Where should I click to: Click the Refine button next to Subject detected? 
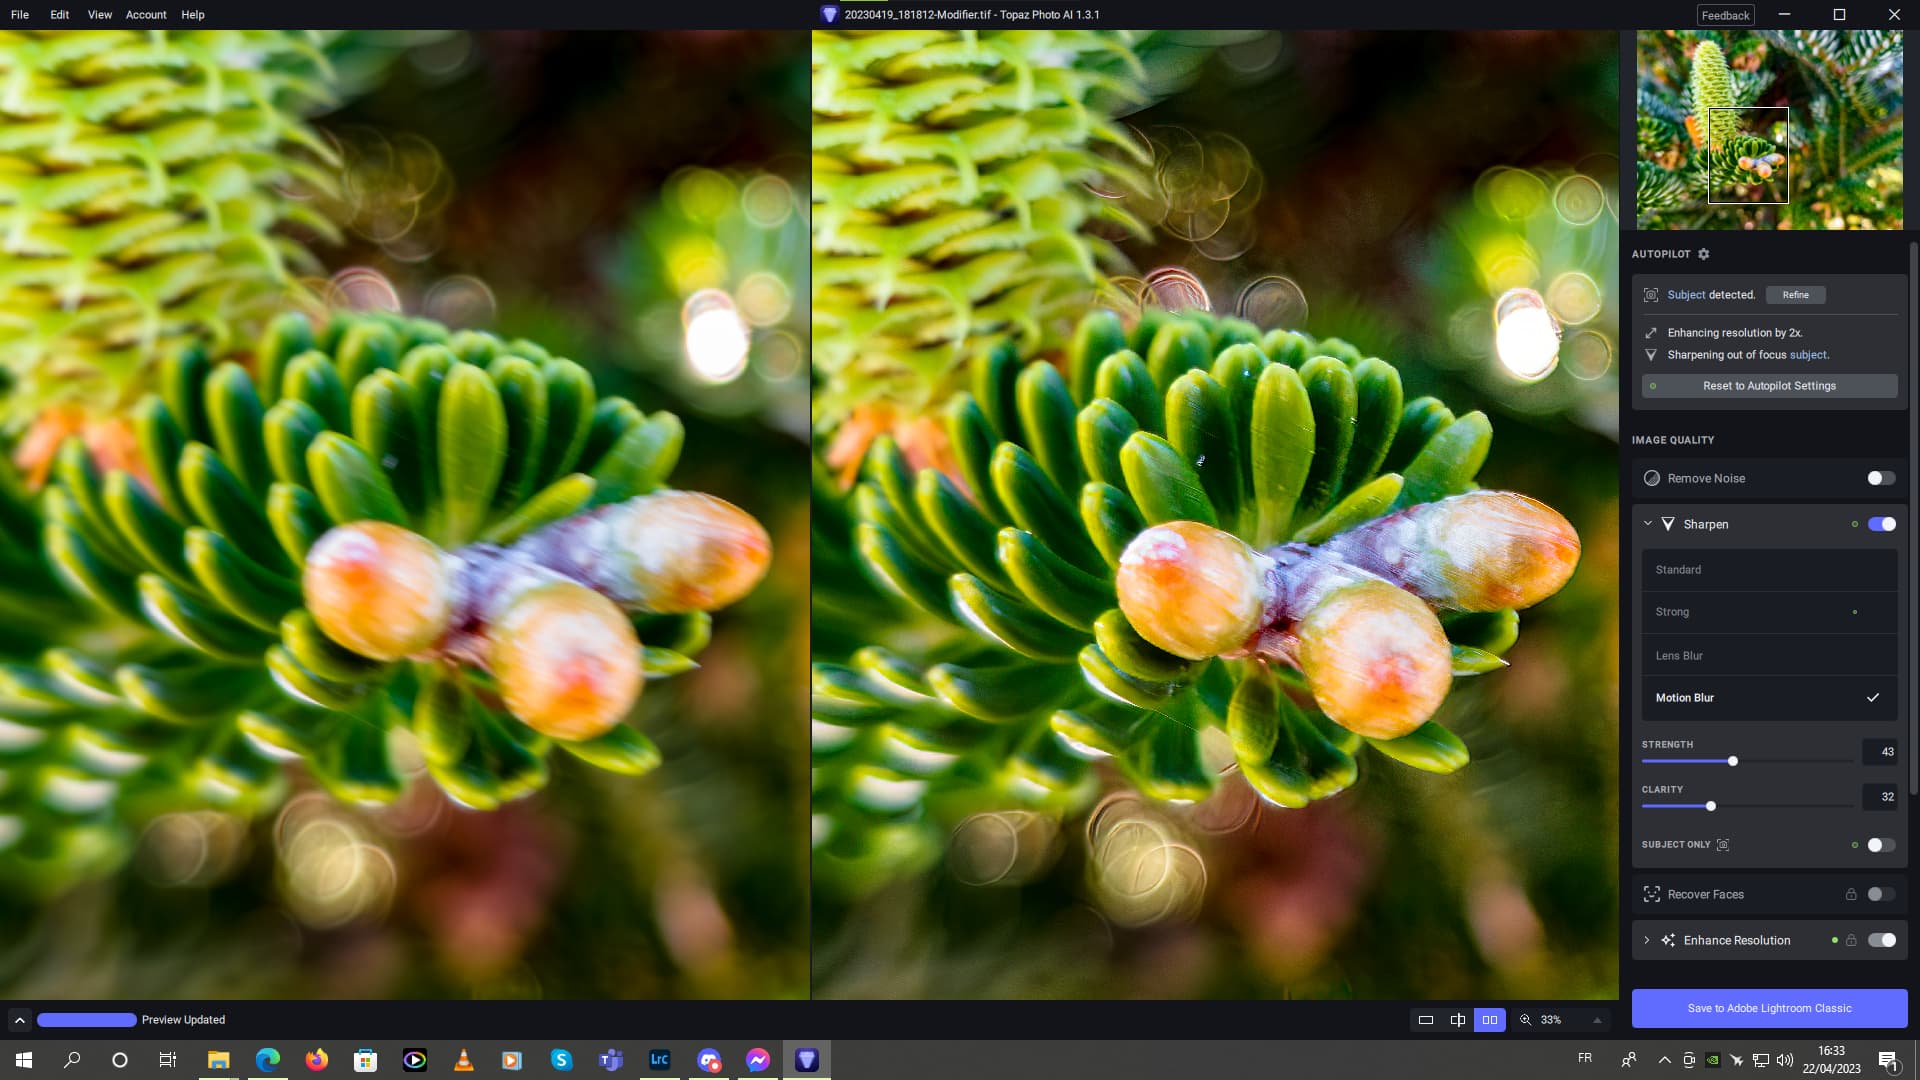coord(1795,294)
